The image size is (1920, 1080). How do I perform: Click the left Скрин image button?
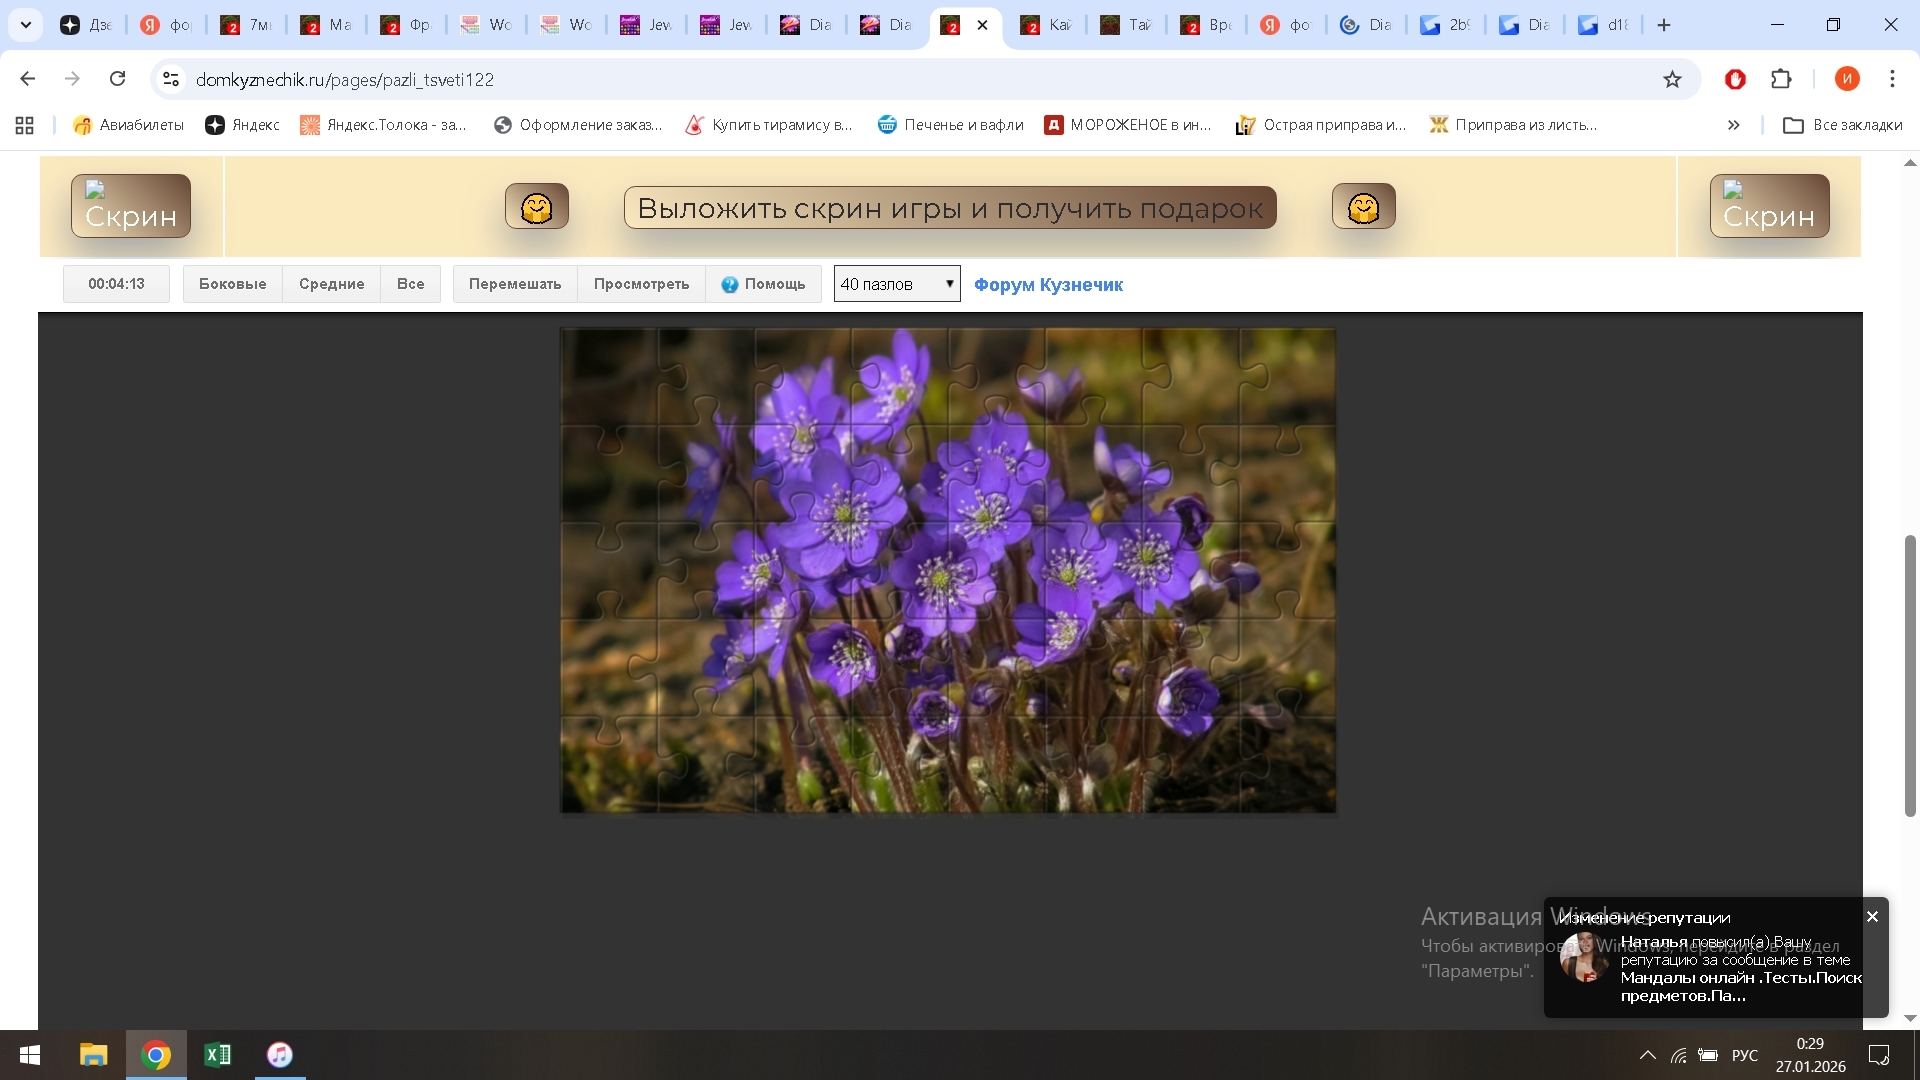coord(131,206)
